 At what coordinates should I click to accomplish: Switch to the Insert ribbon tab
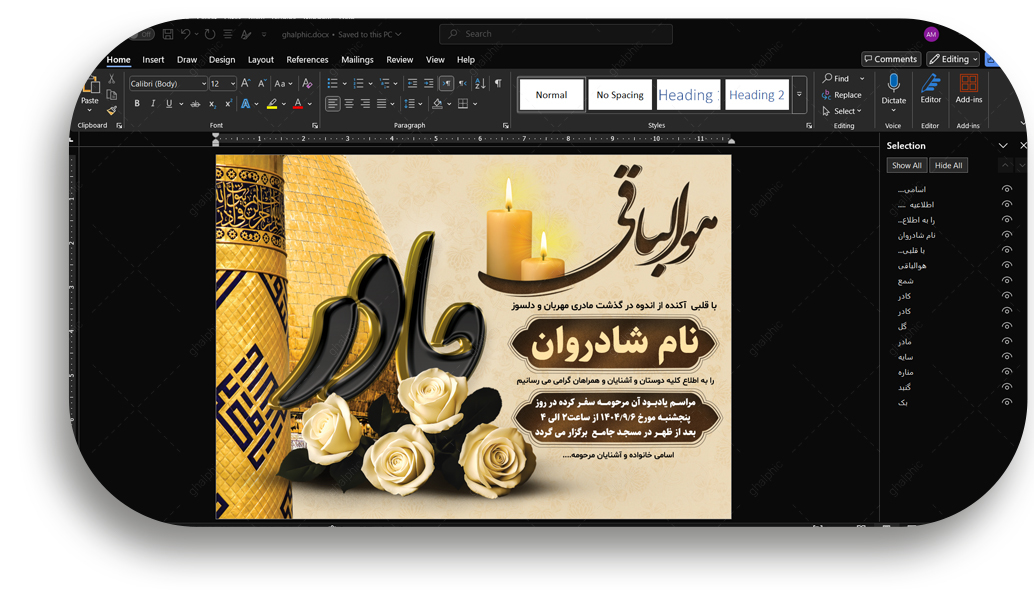coord(153,60)
